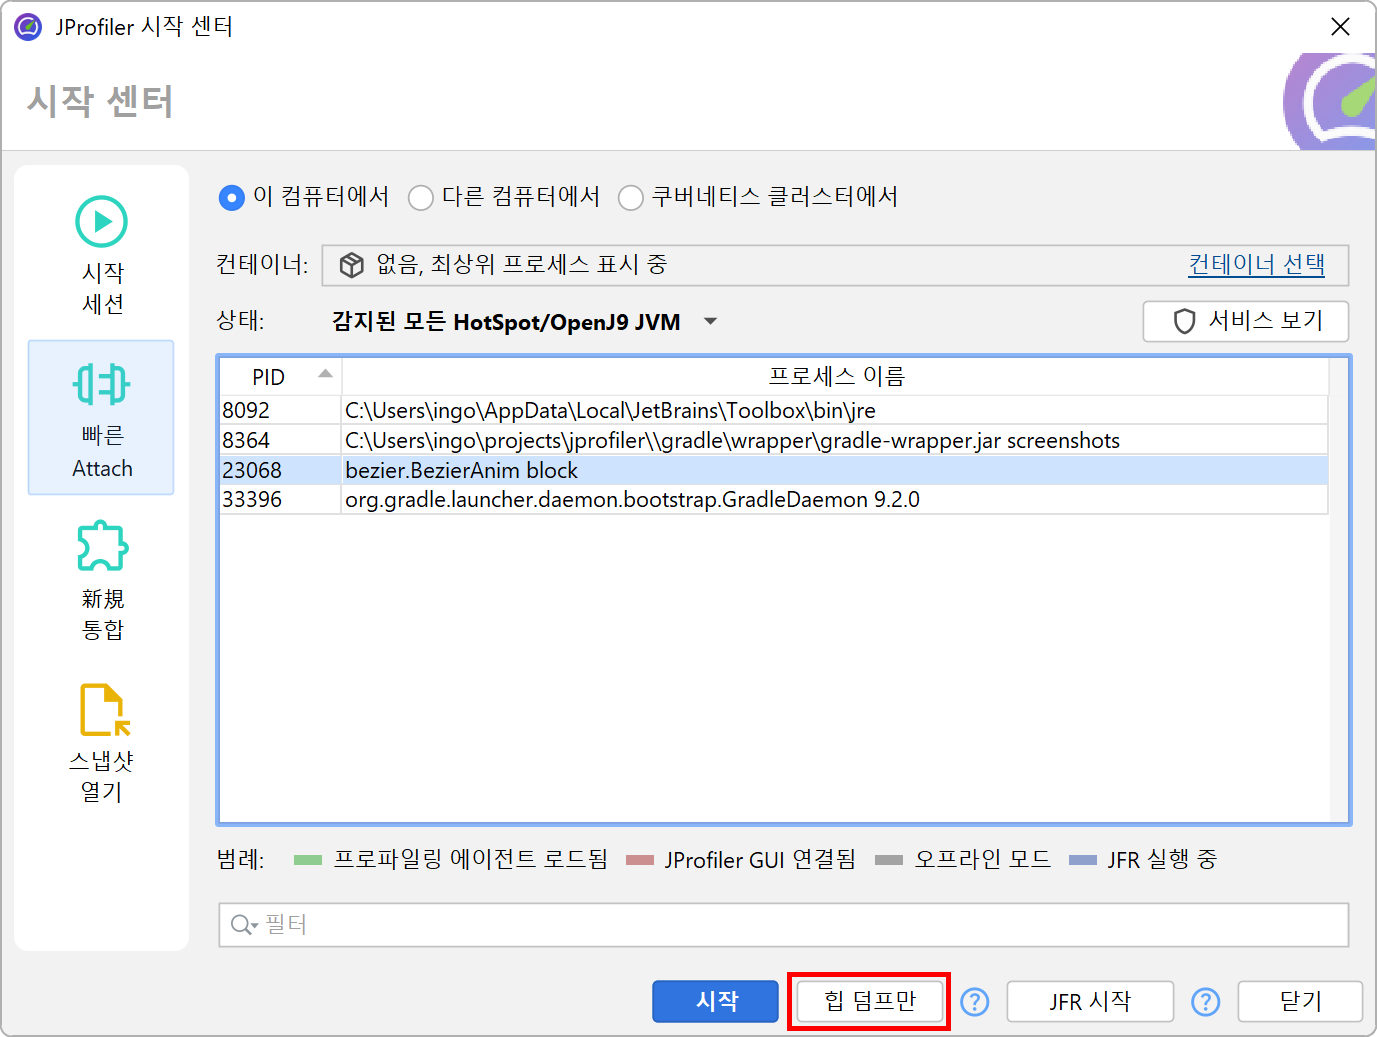1377x1037 pixels.
Task: Click the 프로세스 이름 column header
Action: (x=835, y=377)
